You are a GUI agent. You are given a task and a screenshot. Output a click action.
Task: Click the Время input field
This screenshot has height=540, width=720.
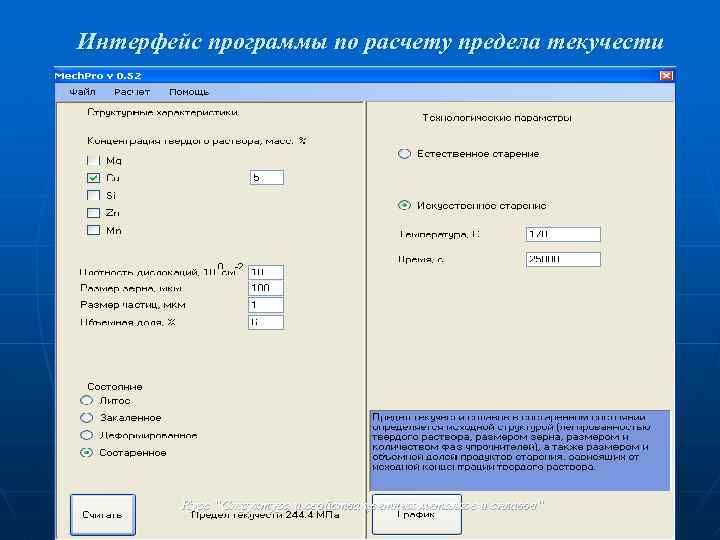563,259
